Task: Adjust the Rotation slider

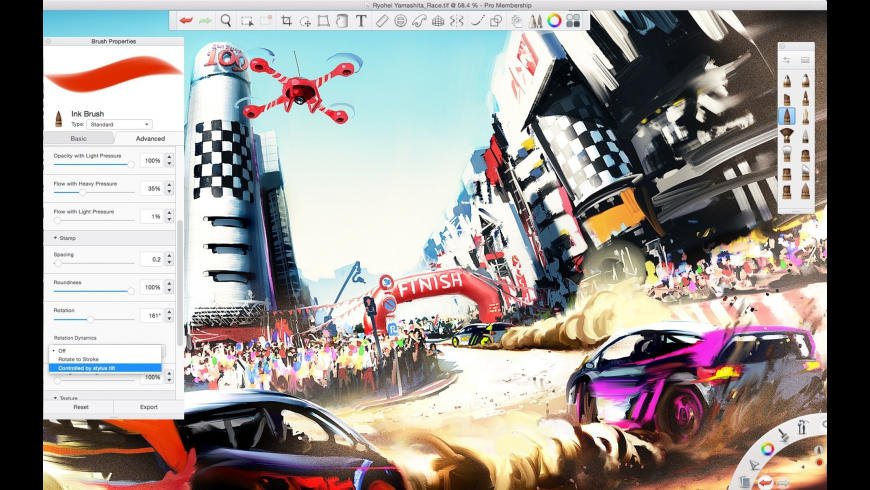Action: (x=94, y=319)
